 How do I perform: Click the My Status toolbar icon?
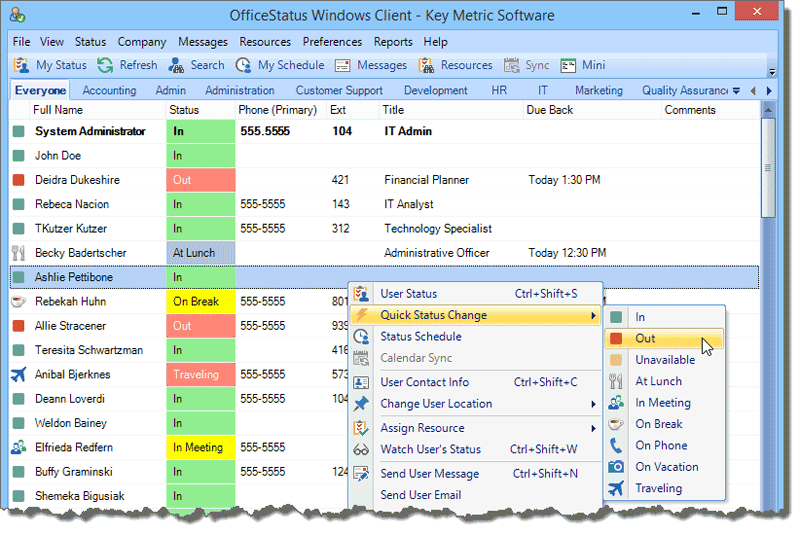21,65
